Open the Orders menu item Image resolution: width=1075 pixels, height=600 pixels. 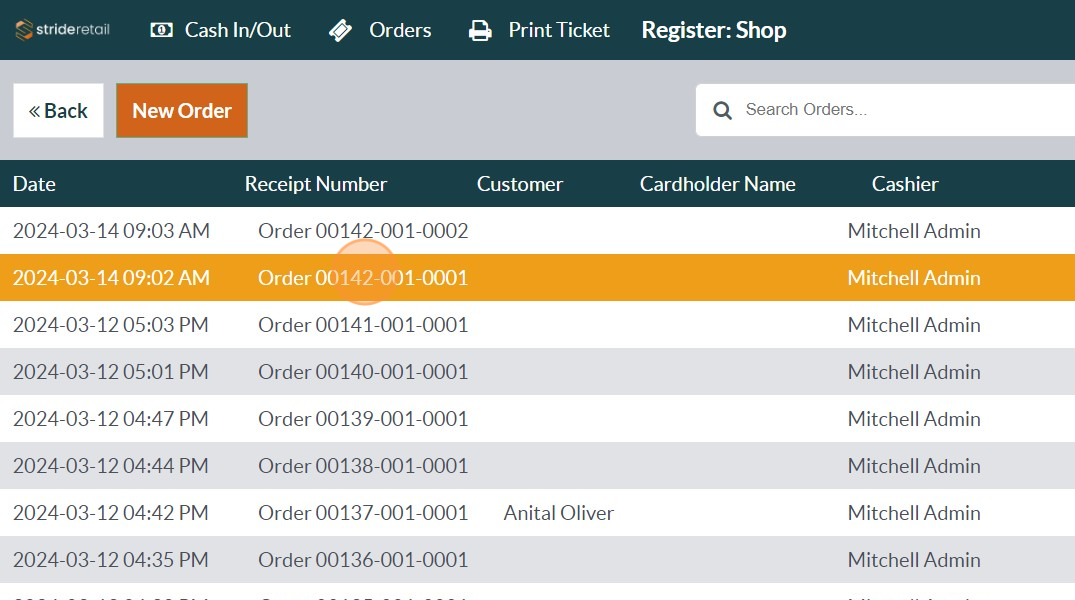click(x=380, y=30)
